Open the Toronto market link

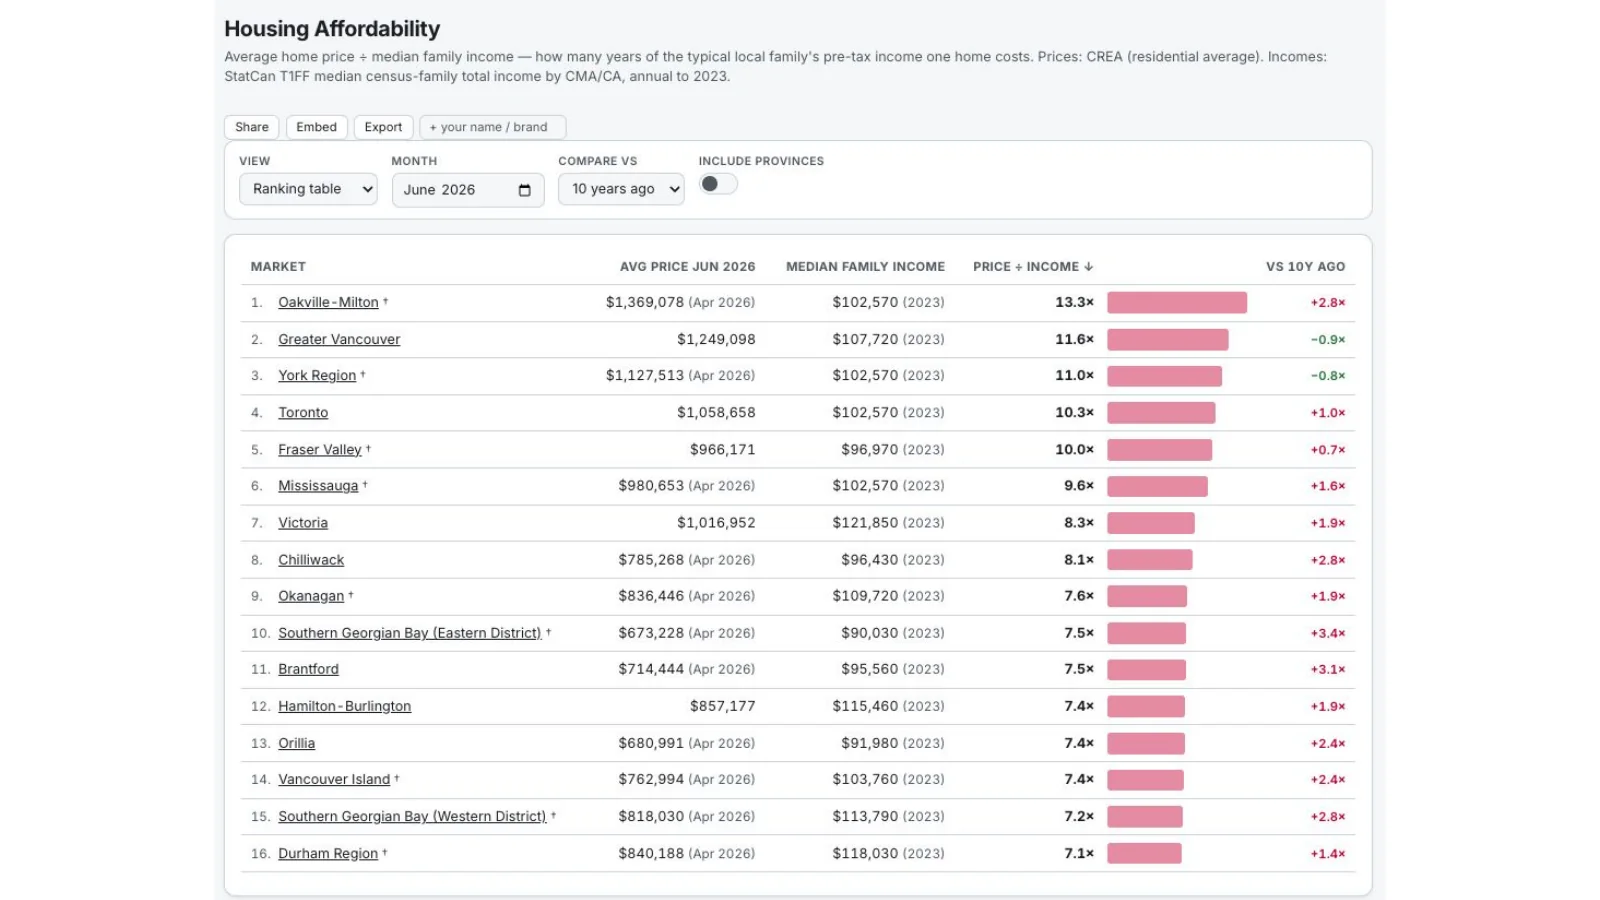[303, 413]
